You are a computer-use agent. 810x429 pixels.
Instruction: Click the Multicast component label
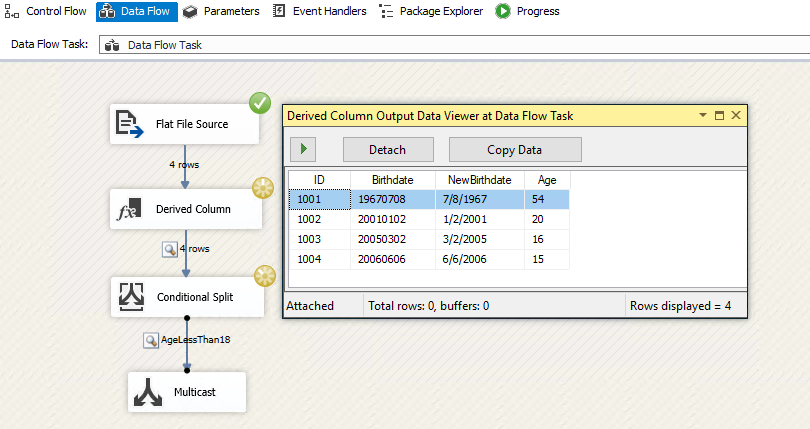(195, 392)
